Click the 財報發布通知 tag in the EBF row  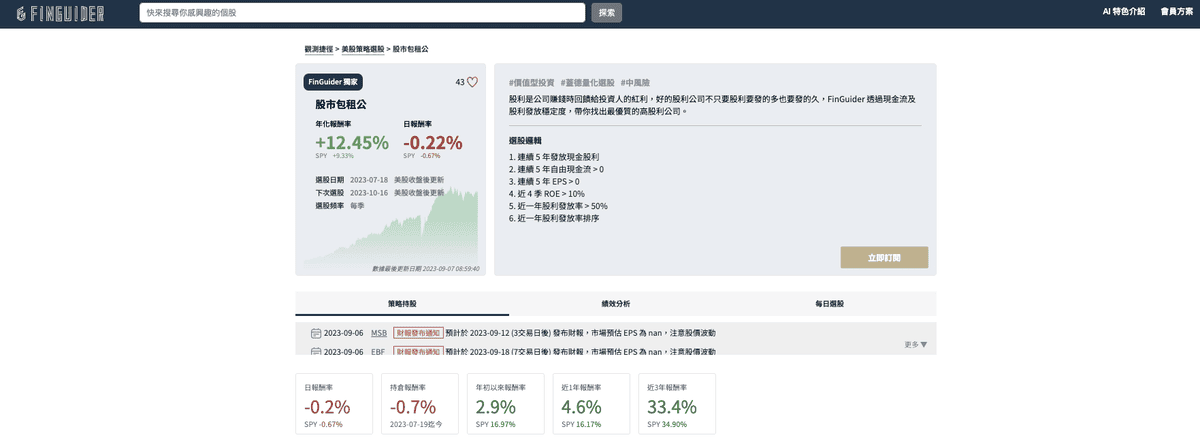pyautogui.click(x=418, y=352)
